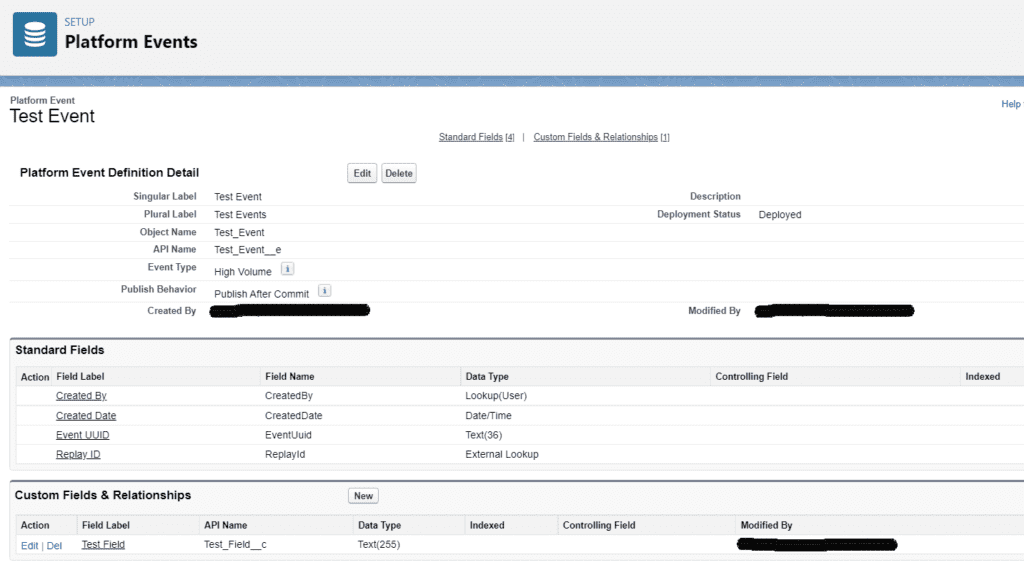Open Test Field label link
The height and width of the screenshot is (565, 1024).
103,544
